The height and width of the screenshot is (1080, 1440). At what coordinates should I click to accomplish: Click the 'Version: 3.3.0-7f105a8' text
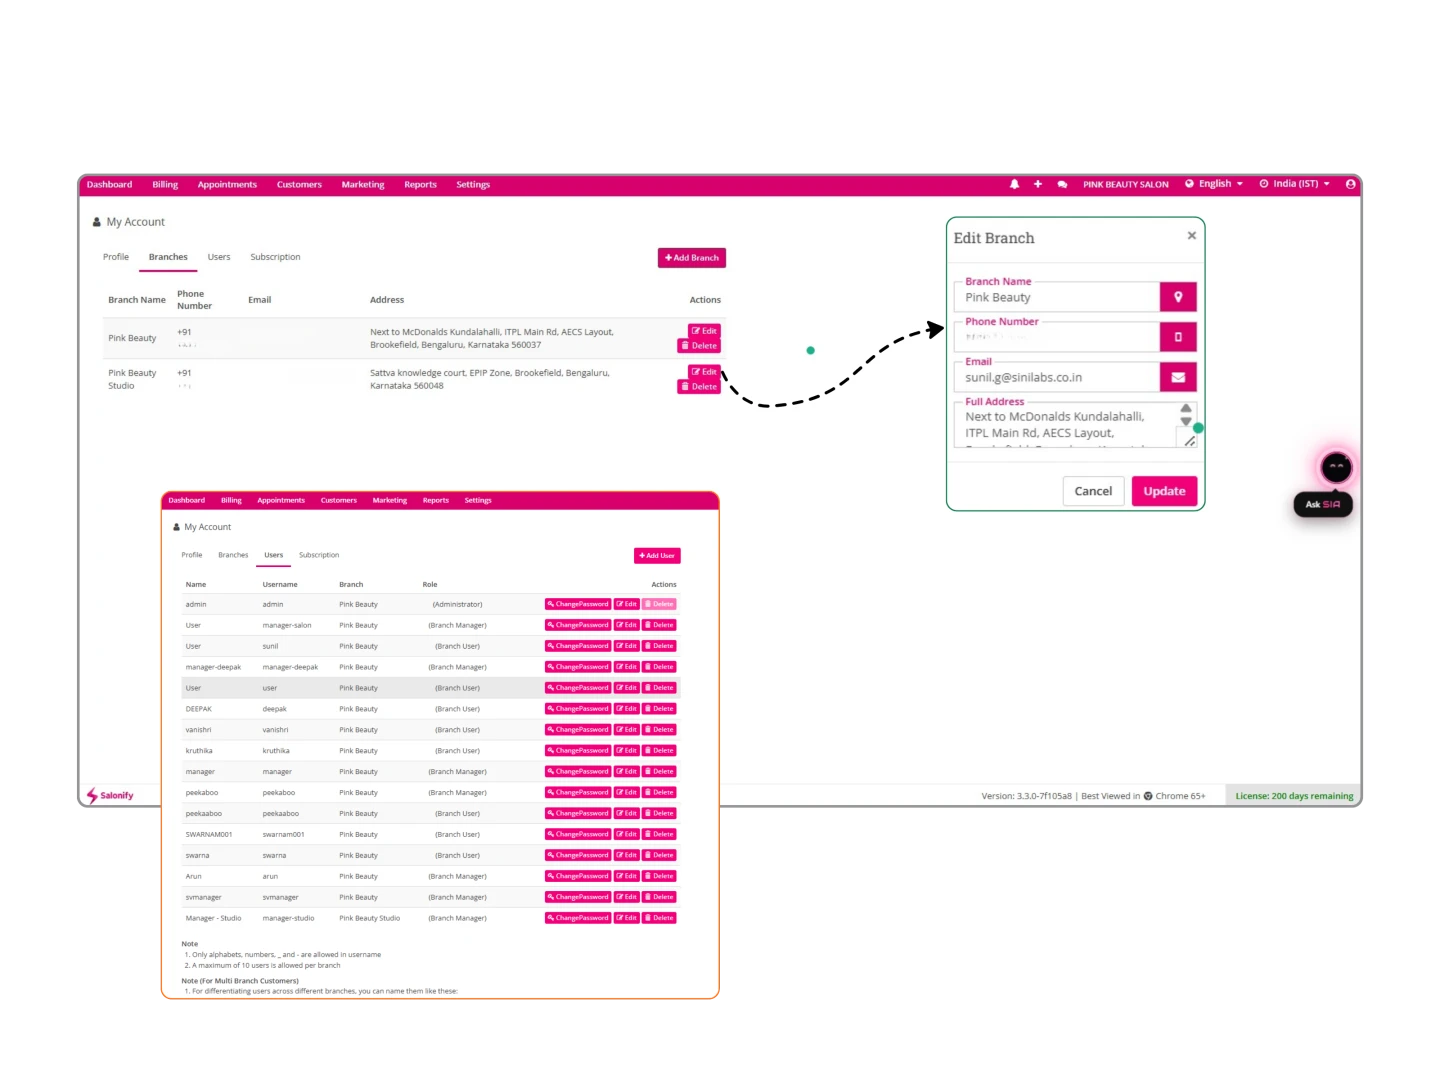click(1026, 796)
